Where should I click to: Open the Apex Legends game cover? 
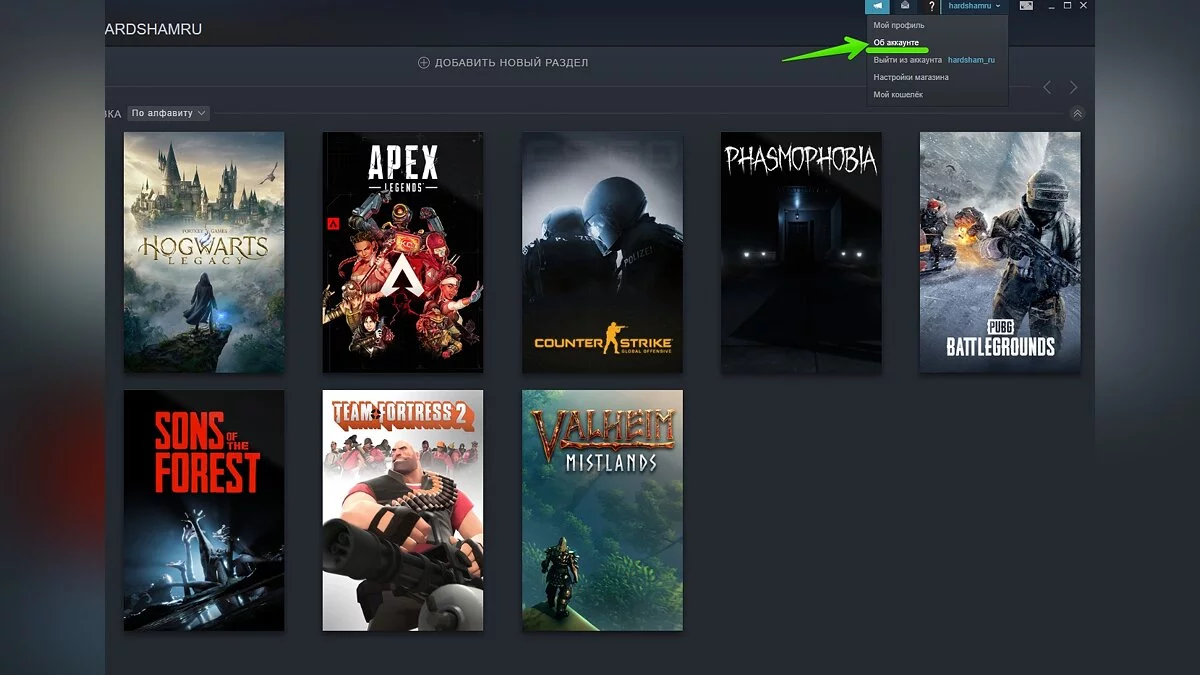pyautogui.click(x=403, y=253)
